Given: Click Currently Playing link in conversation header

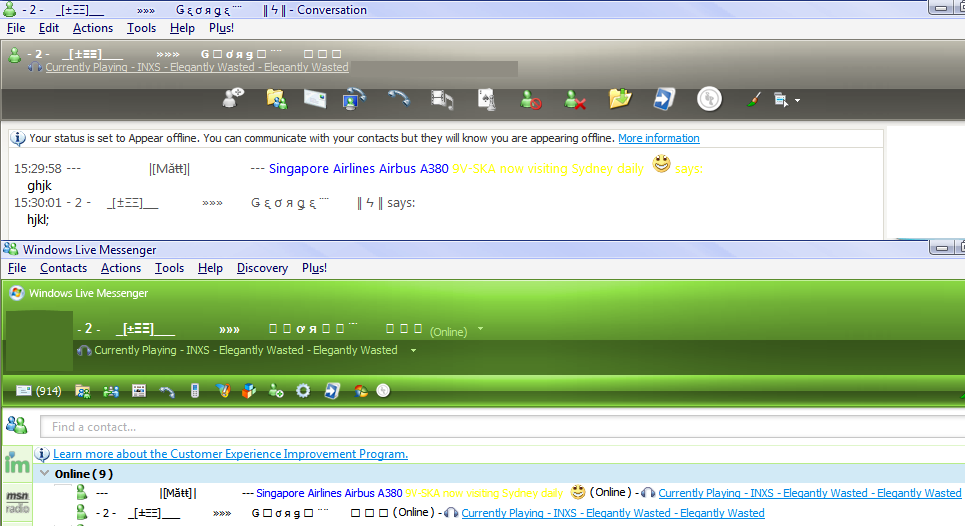Looking at the screenshot, I should pos(197,67).
